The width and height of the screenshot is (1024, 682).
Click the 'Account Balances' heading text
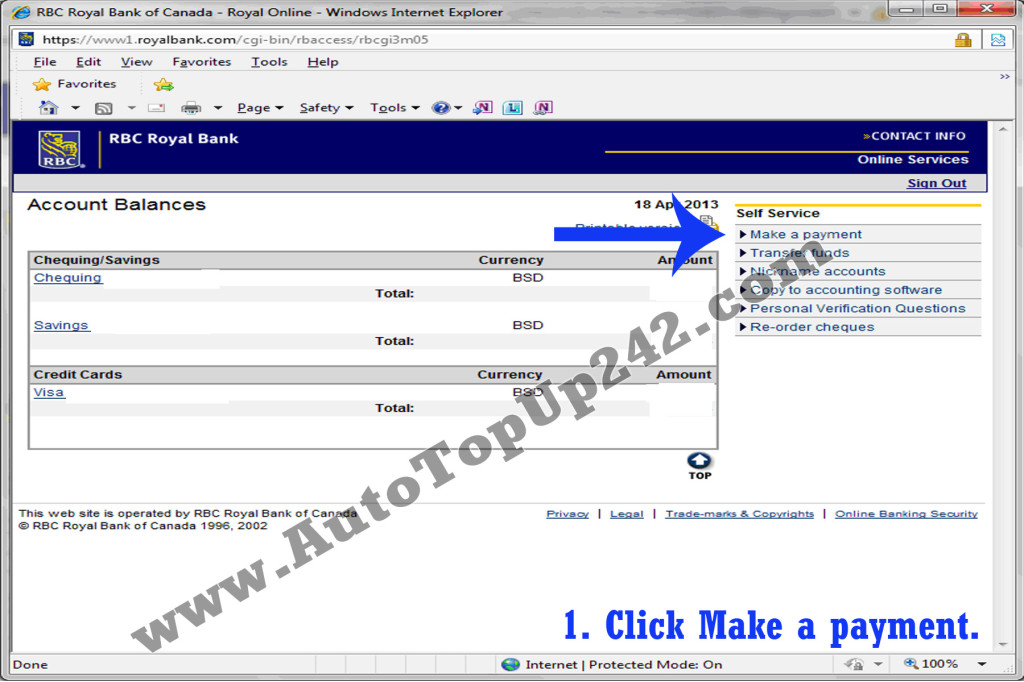pos(116,204)
